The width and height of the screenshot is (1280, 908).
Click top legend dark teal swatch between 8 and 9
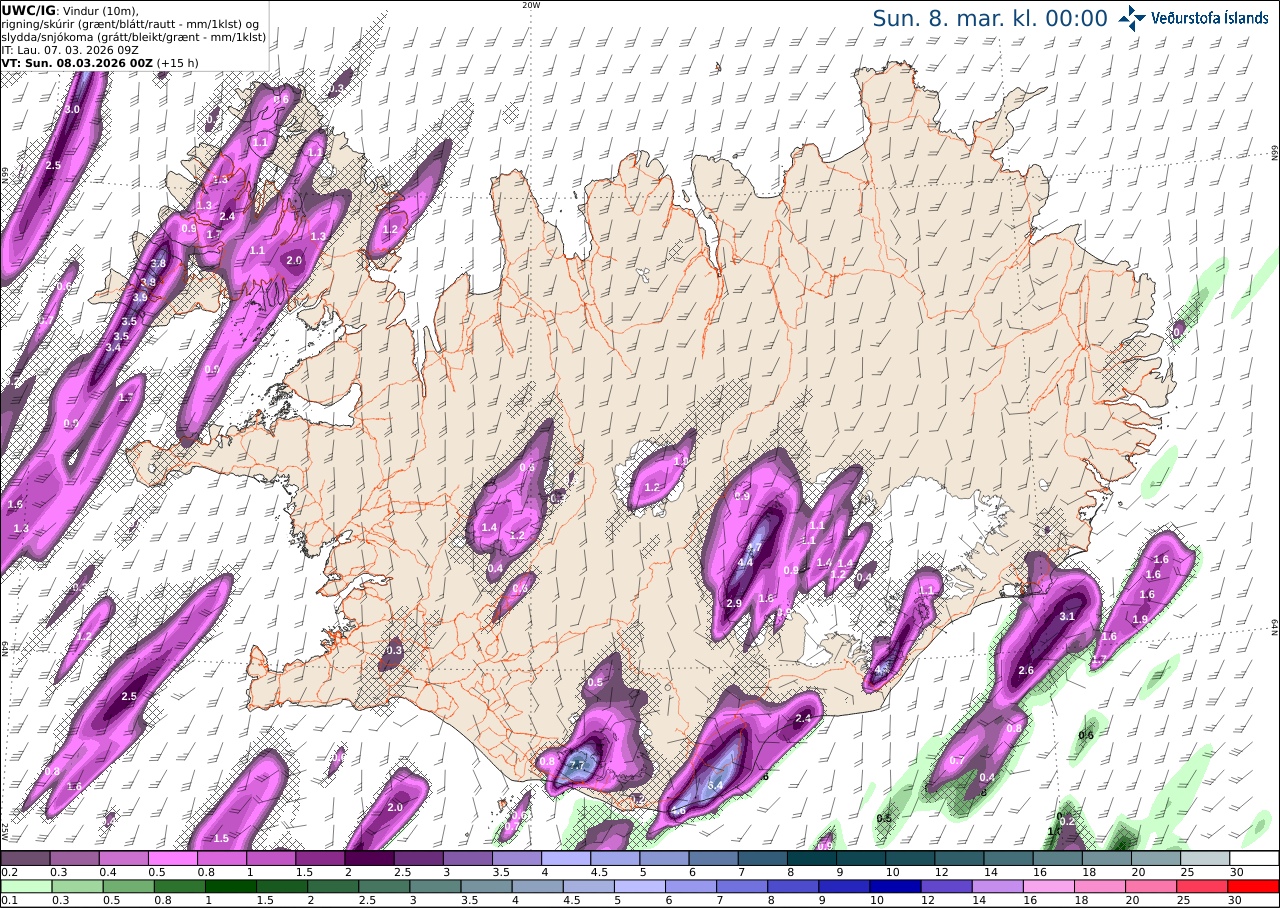(x=812, y=858)
